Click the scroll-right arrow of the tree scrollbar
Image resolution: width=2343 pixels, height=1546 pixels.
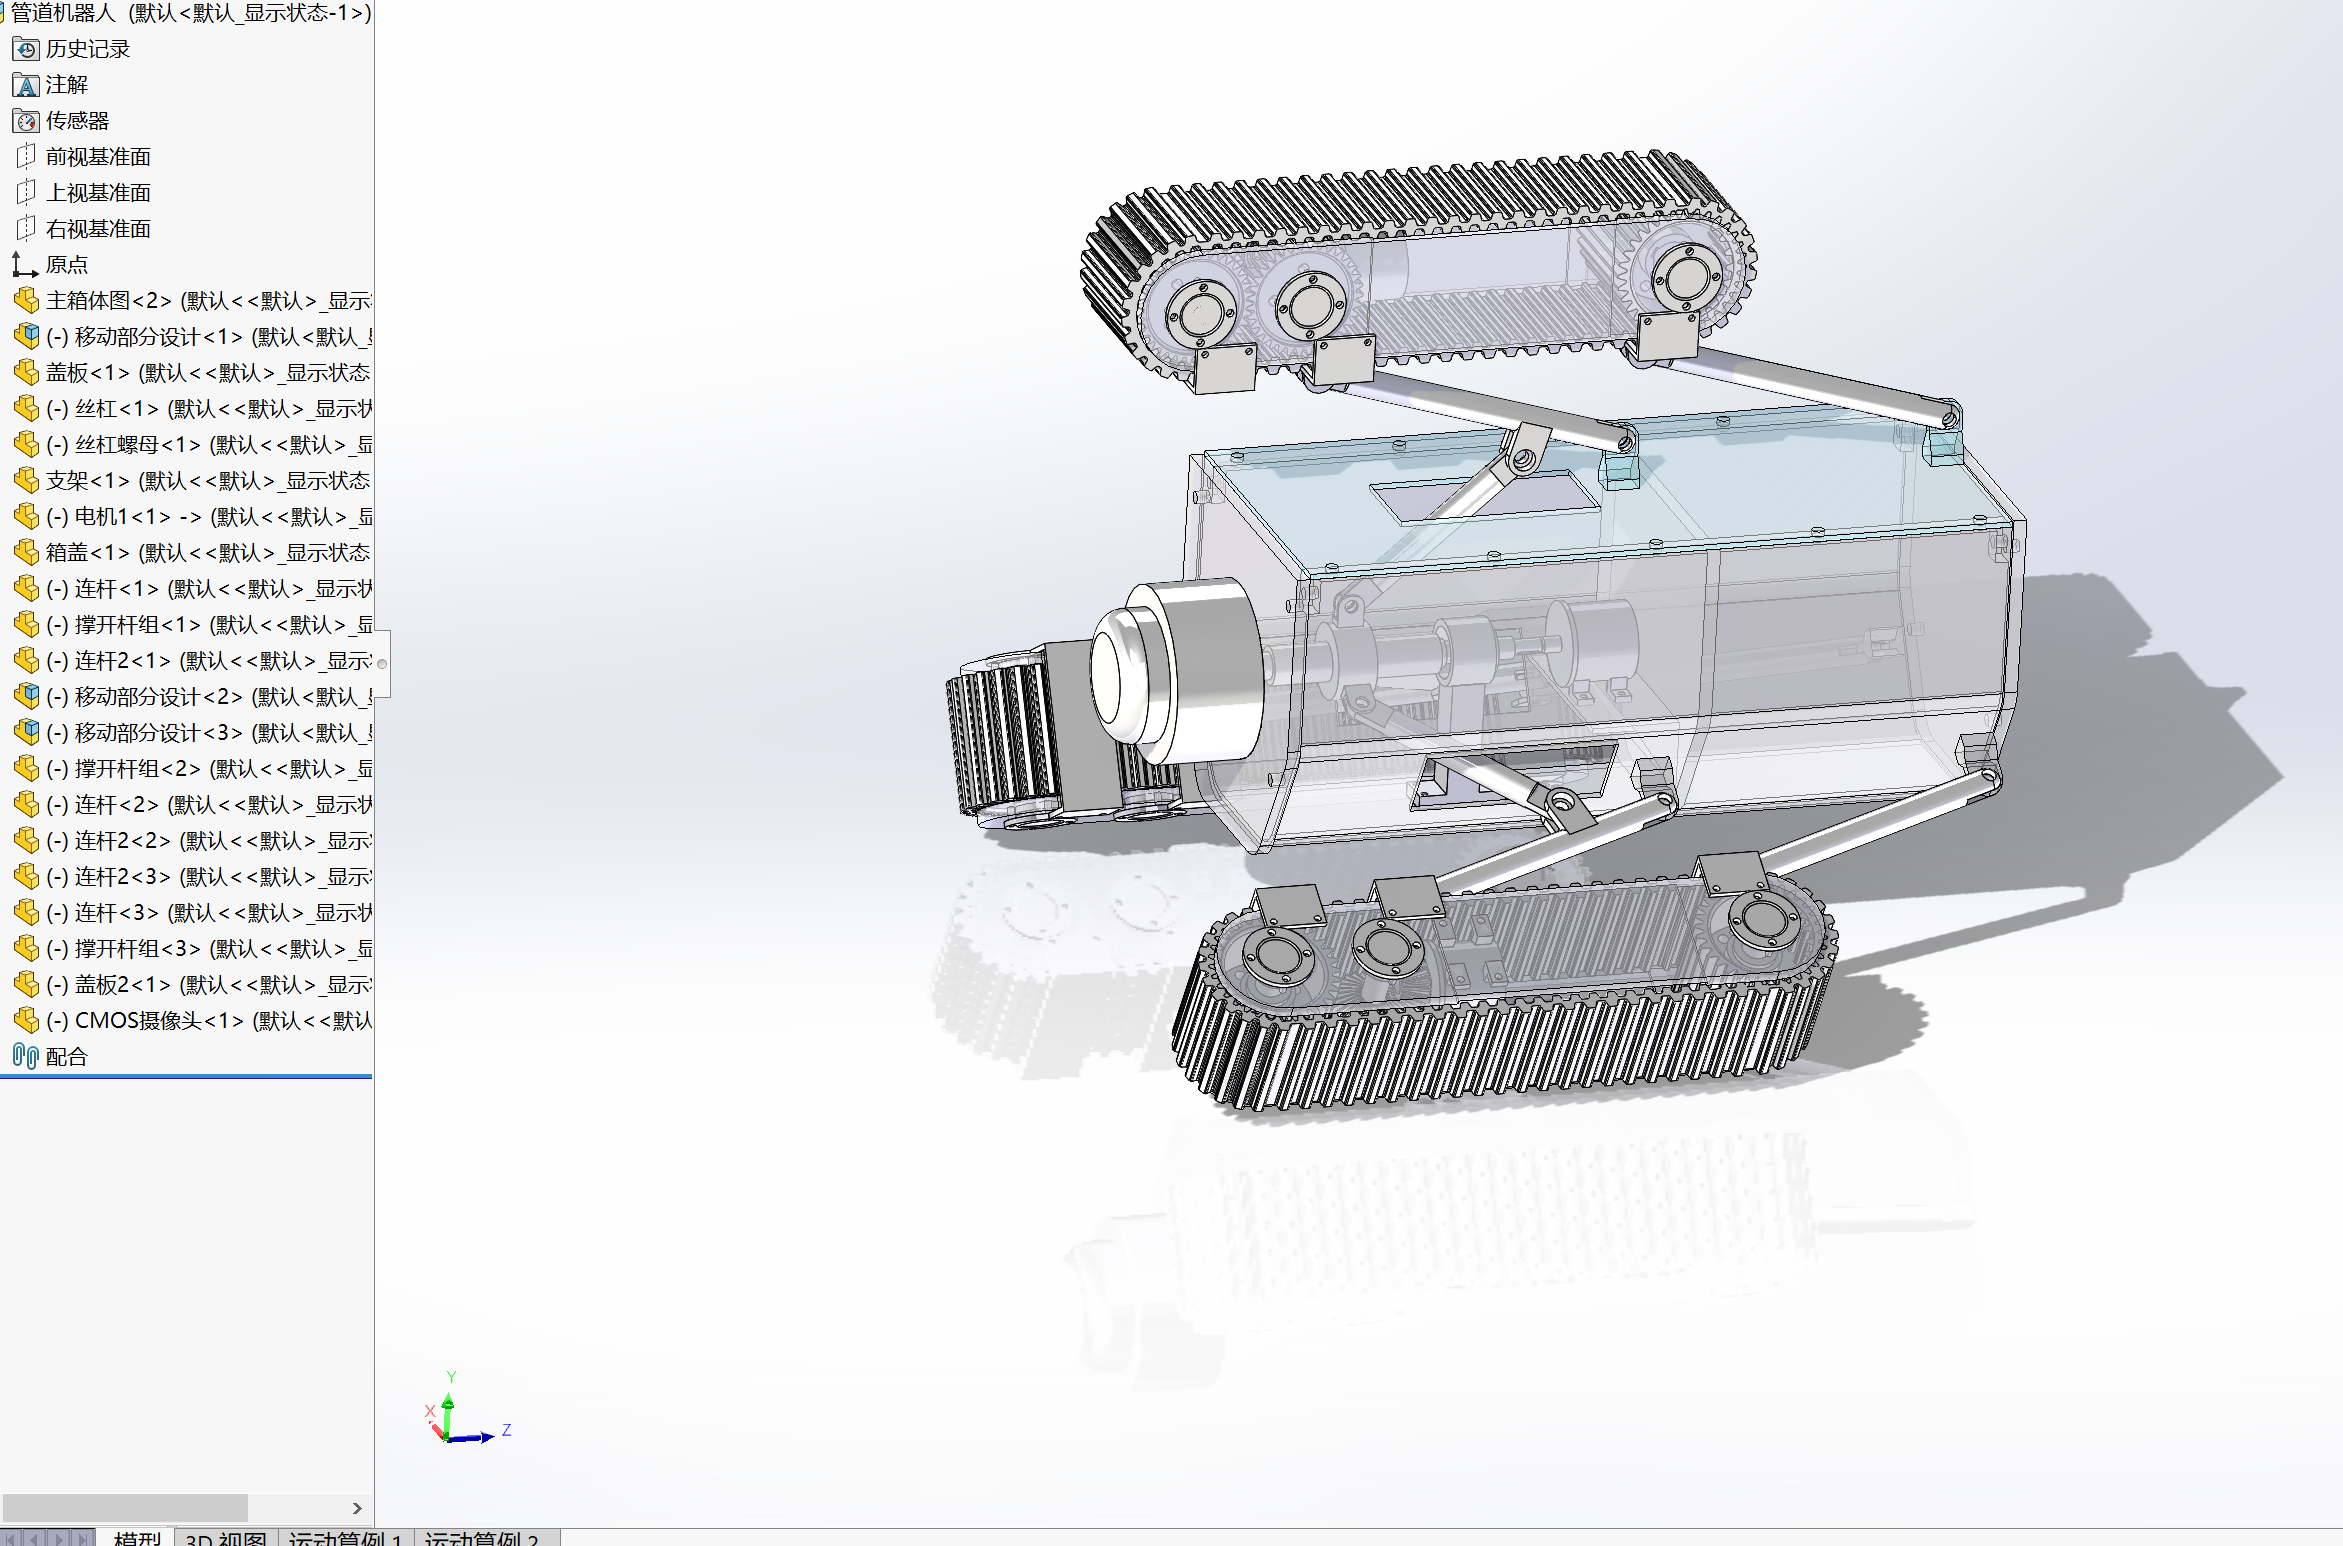(357, 1508)
